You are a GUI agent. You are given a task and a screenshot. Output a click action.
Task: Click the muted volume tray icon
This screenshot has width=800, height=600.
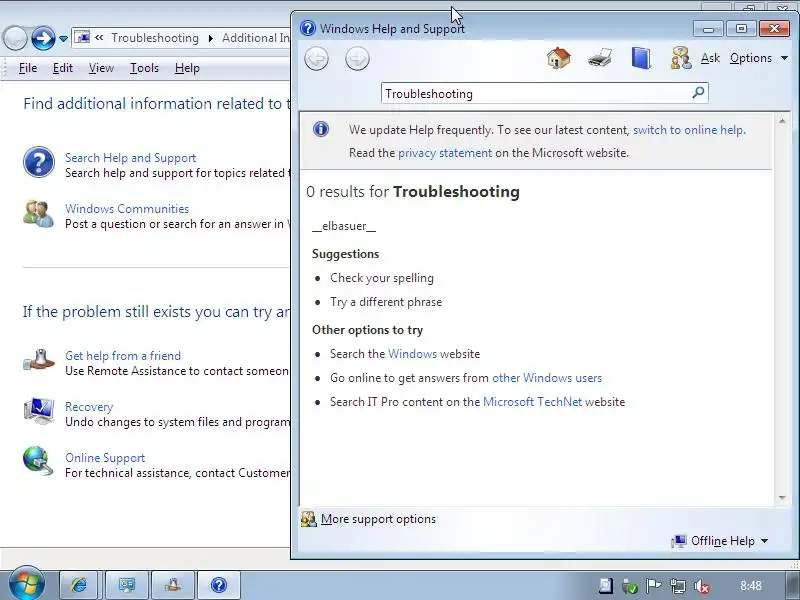[x=702, y=586]
